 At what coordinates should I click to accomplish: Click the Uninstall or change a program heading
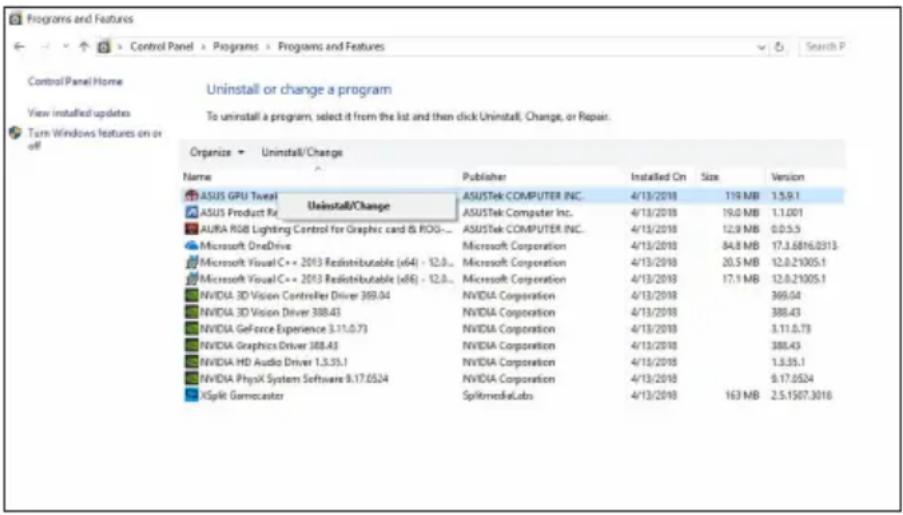point(299,89)
